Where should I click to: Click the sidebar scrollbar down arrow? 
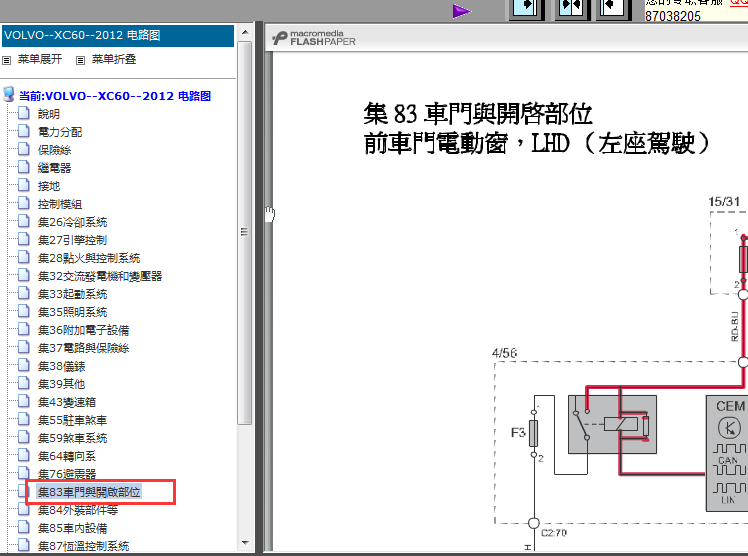coord(245,543)
